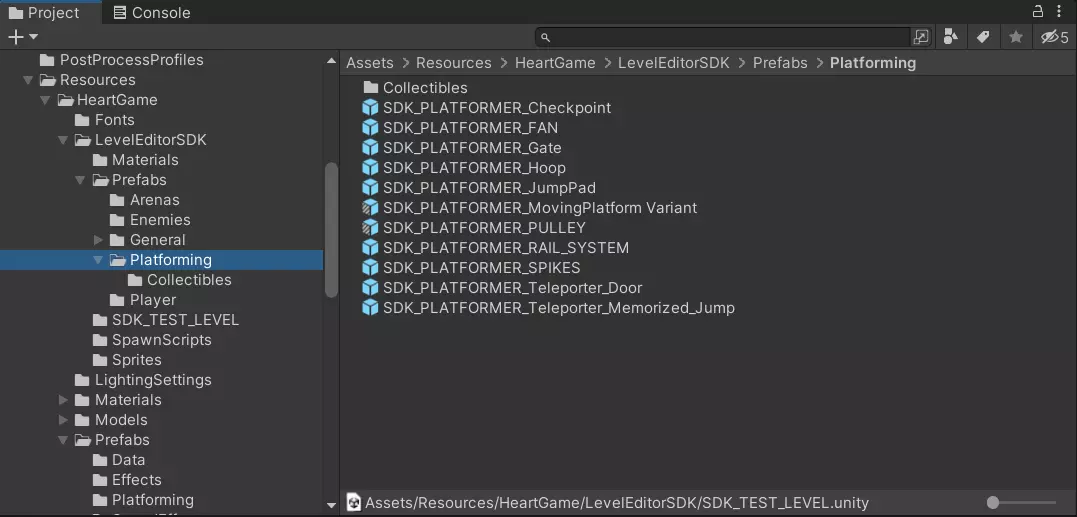The image size is (1077, 517).
Task: Select the SDK_PLATFORMER_PULLEY variant prefab icon
Action: pyautogui.click(x=370, y=227)
